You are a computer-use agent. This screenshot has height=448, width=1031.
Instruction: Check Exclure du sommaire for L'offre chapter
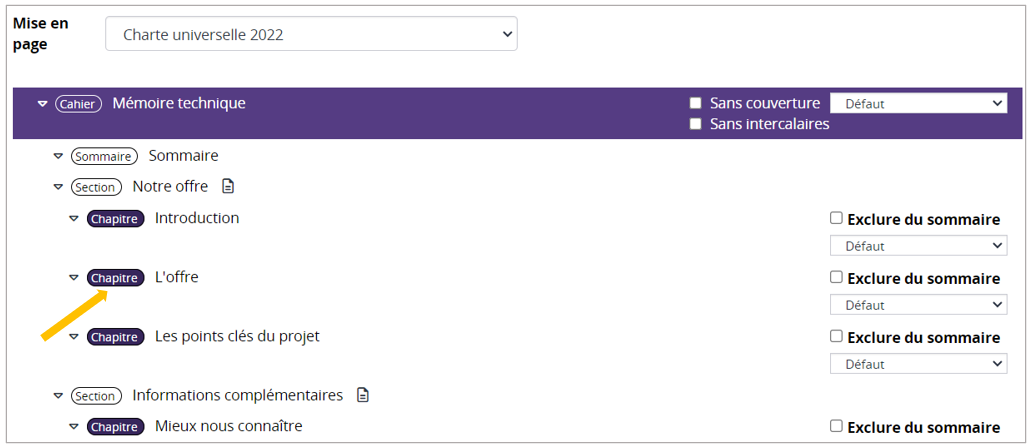(836, 277)
